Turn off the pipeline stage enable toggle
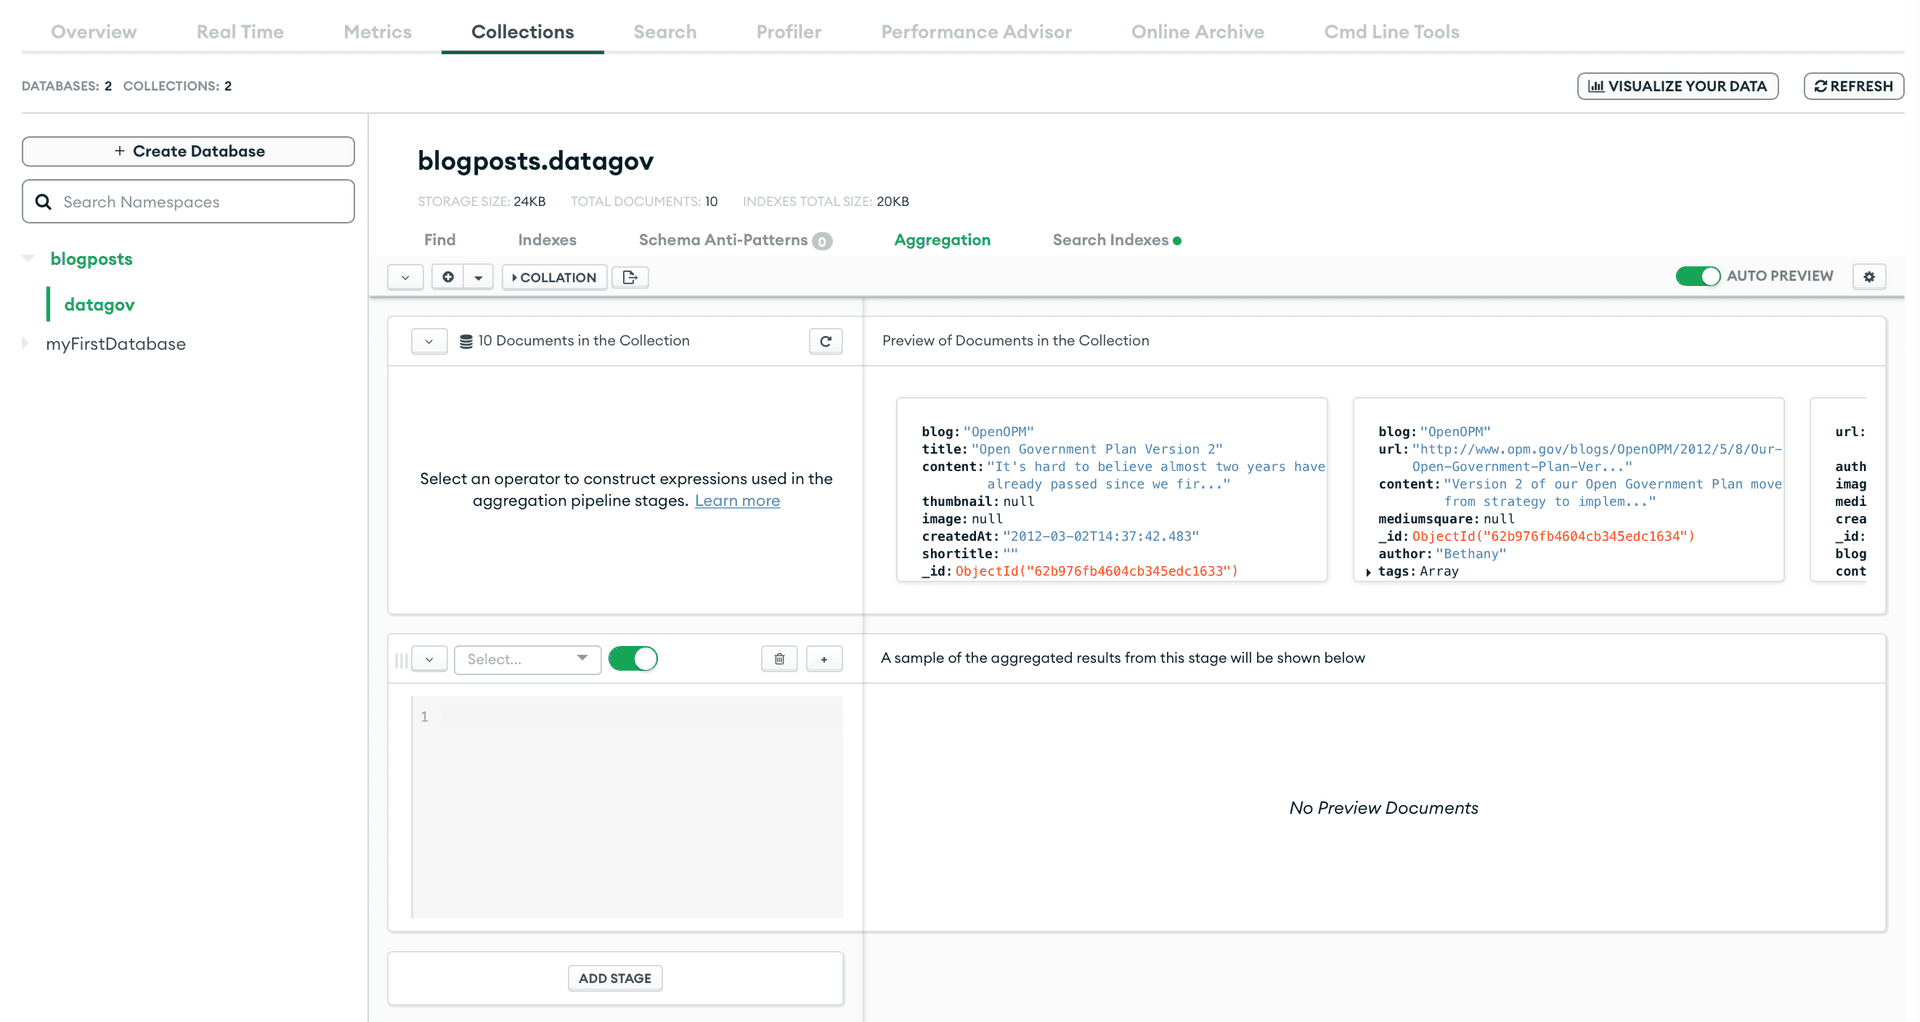 click(x=633, y=659)
